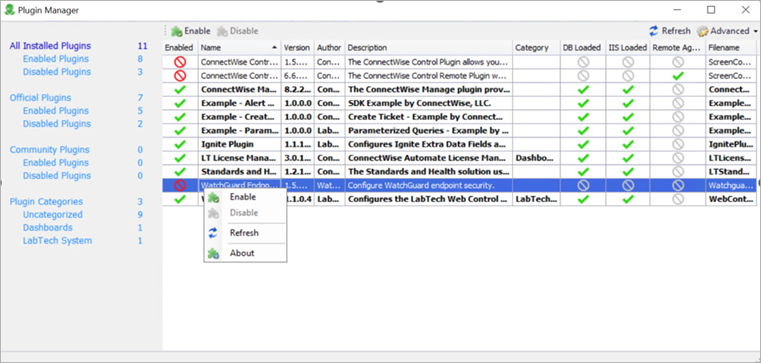Sort by the DB Loaded column header
This screenshot has height=363, width=761.
point(582,48)
